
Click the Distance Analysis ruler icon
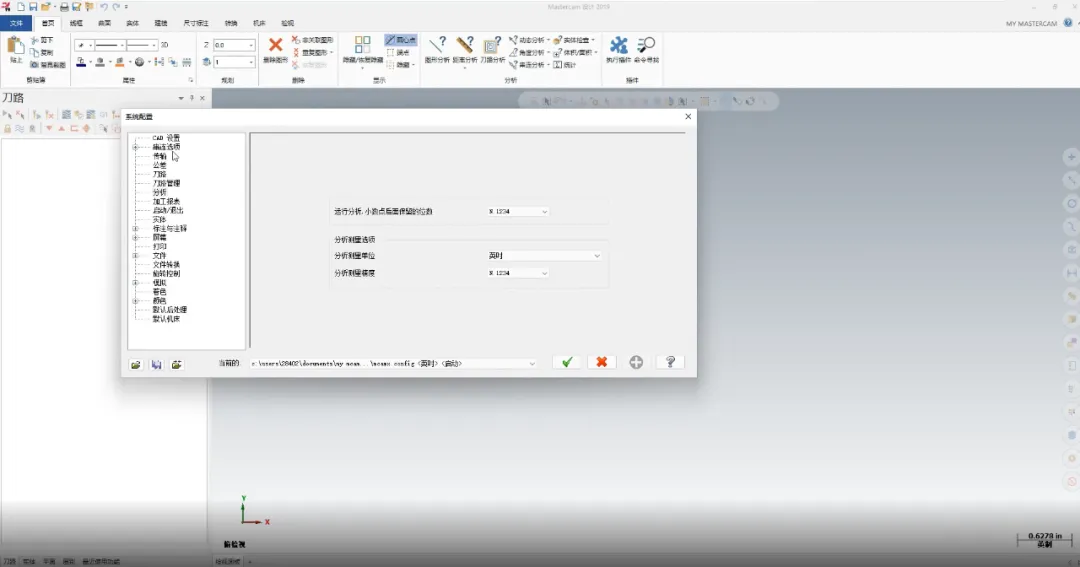pyautogui.click(x=465, y=45)
